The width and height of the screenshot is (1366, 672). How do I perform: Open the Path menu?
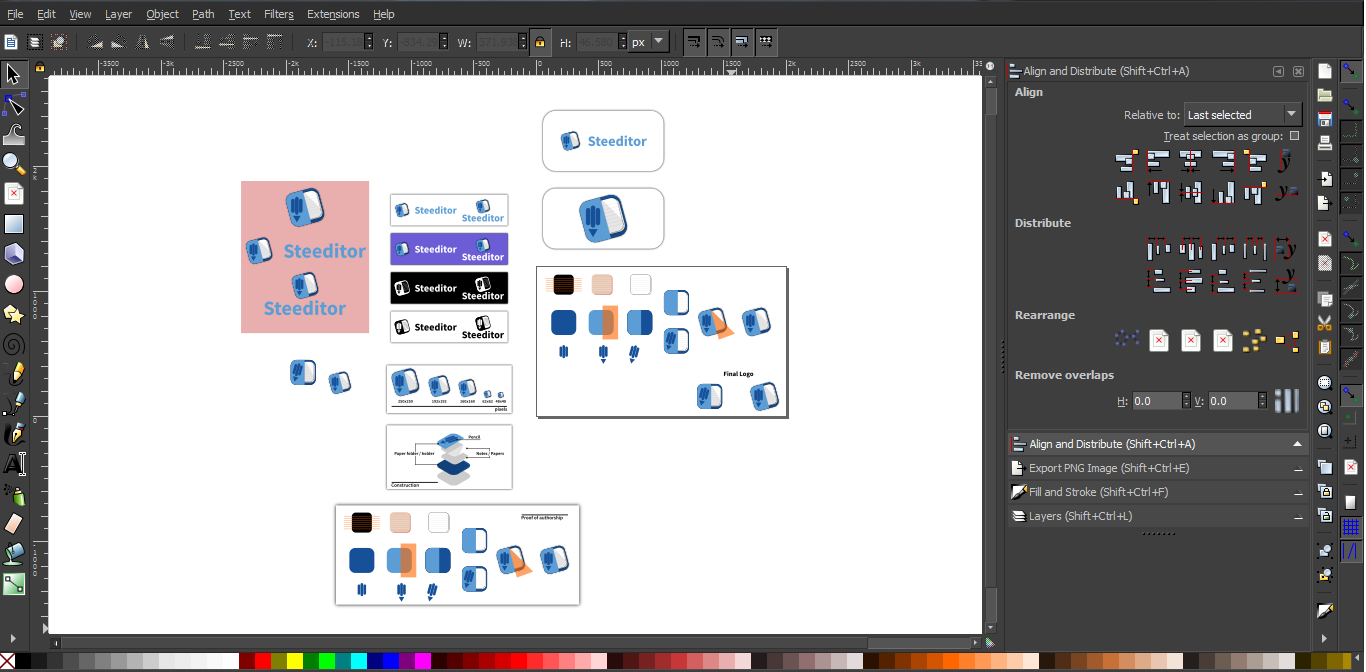pos(203,14)
